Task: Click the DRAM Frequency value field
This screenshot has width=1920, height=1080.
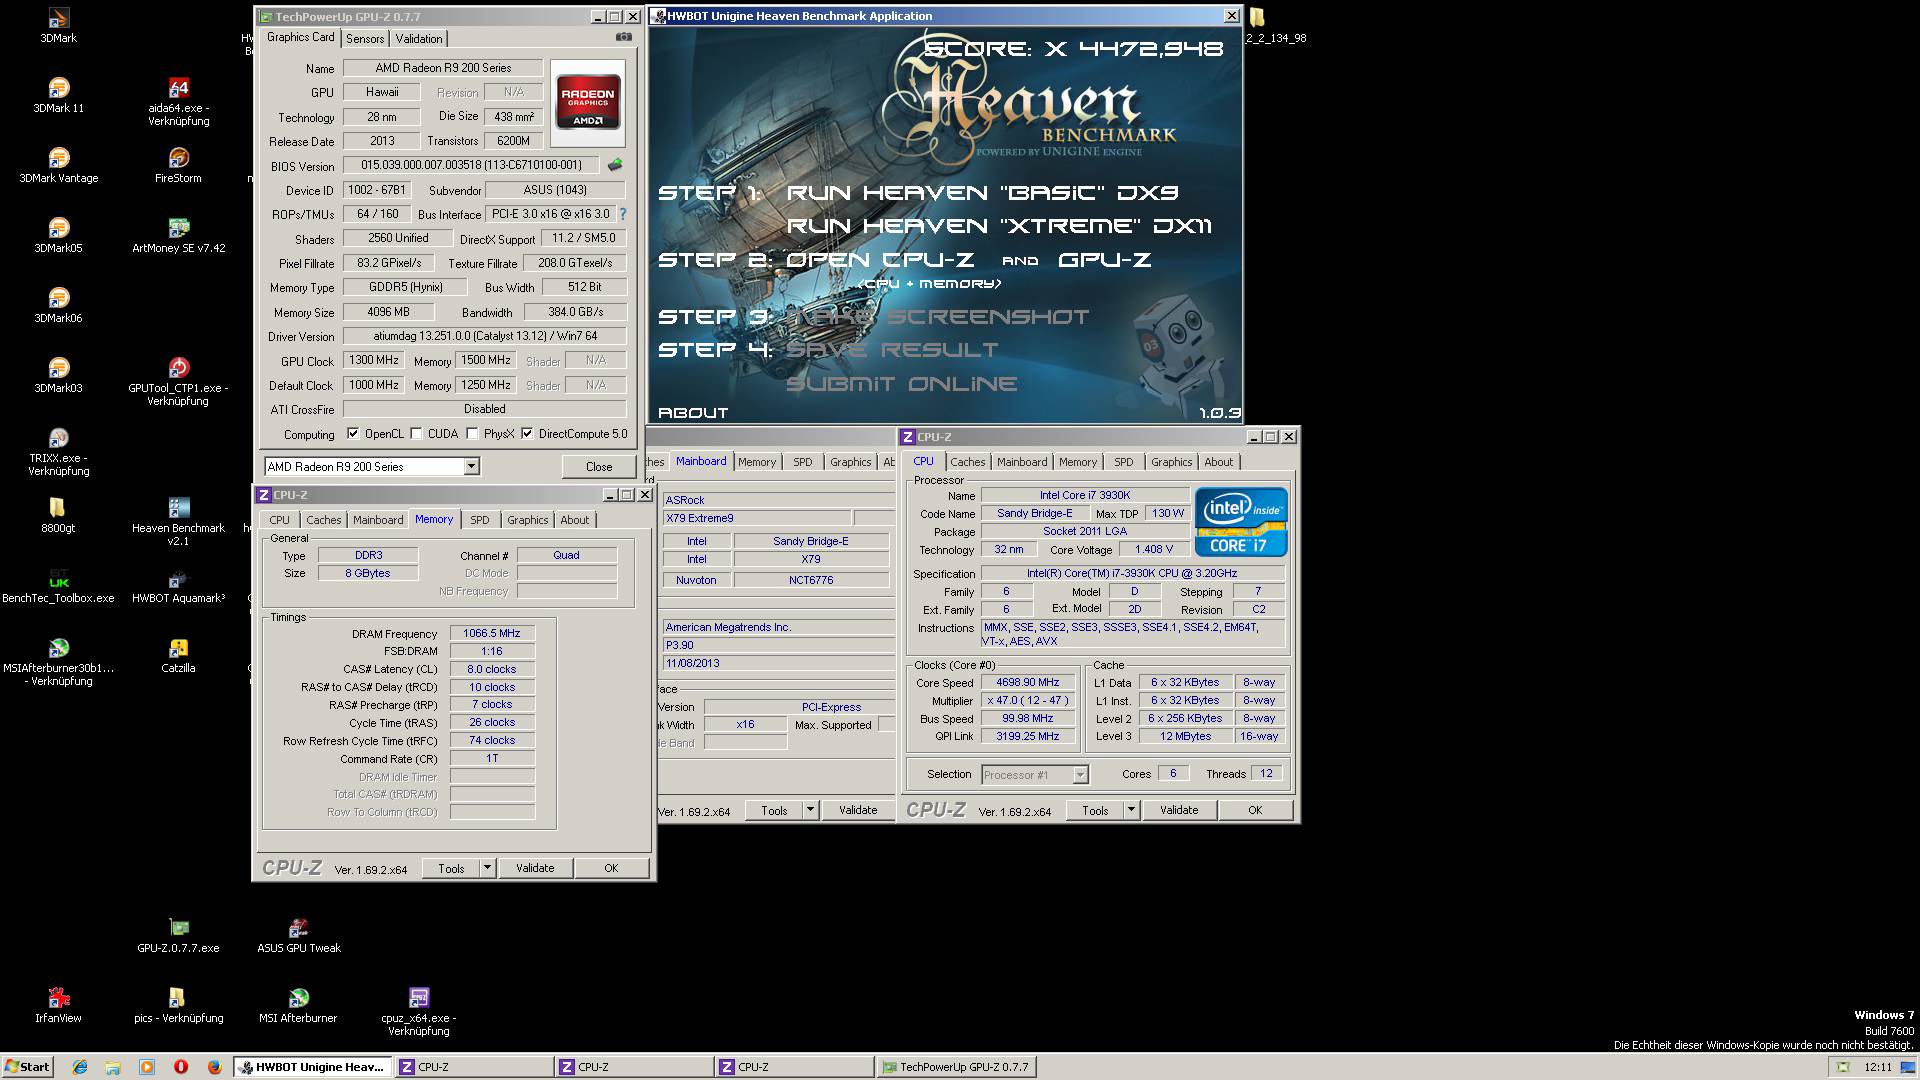Action: [x=491, y=633]
